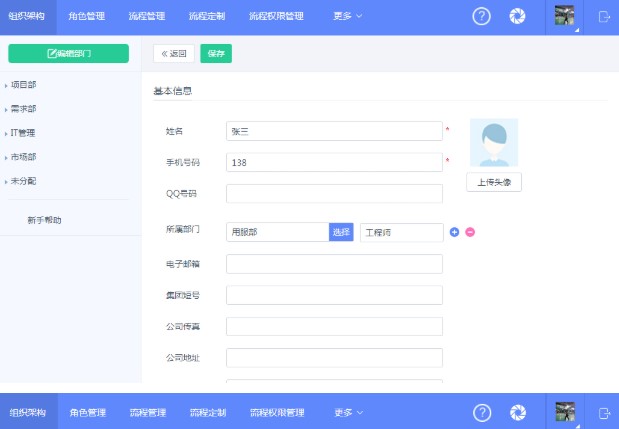The image size is (619, 429).
Task: Open 角色管理 in bottom navigation bar
Action: click(x=88, y=413)
